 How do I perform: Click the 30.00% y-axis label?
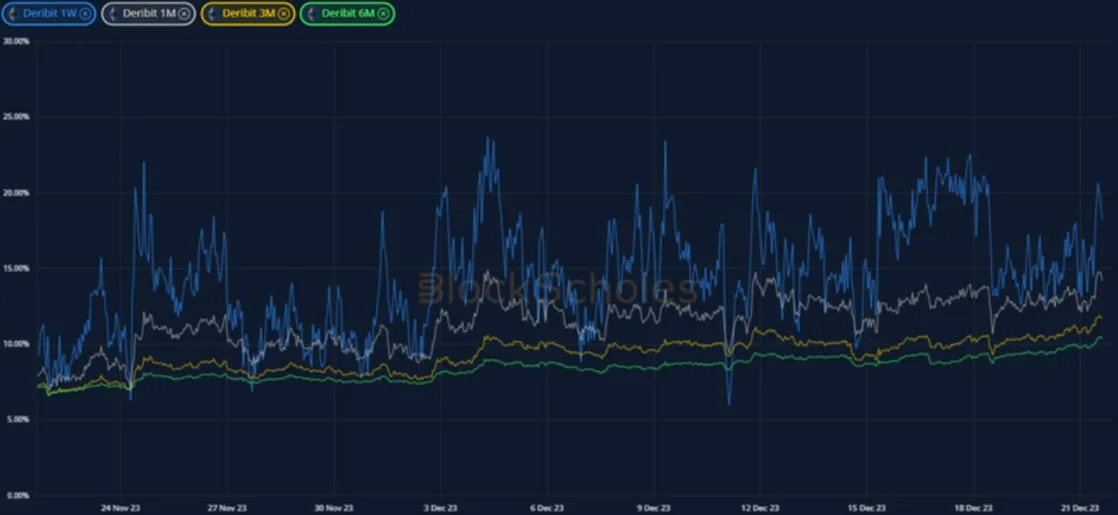pyautogui.click(x=16, y=41)
